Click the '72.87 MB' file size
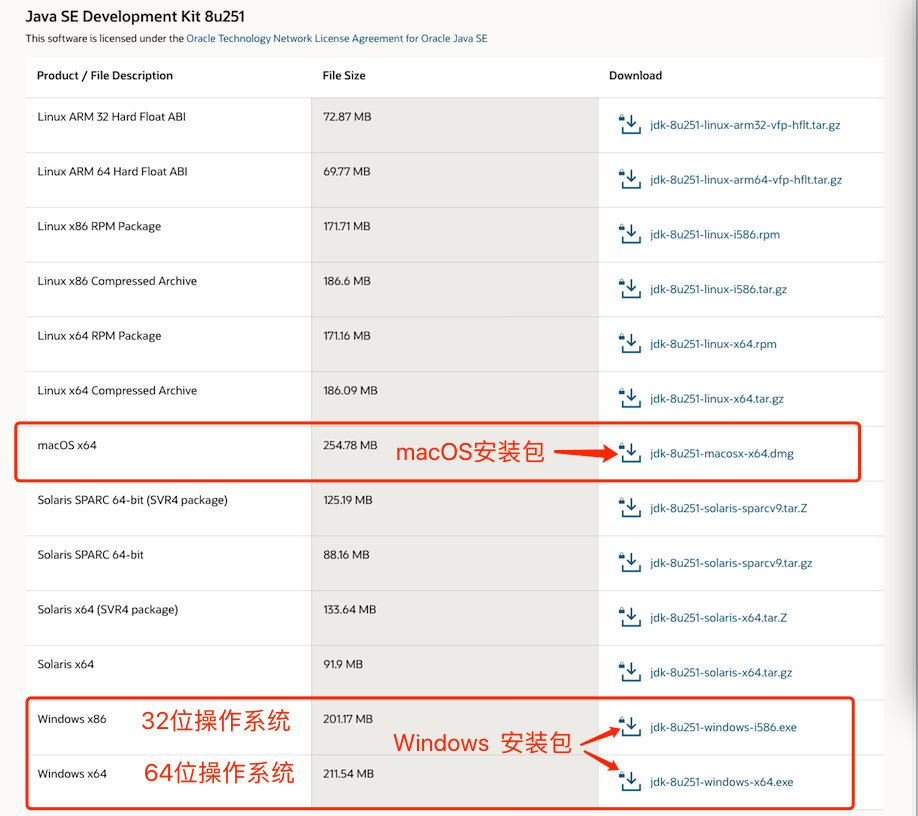The width and height of the screenshot is (918, 816). pyautogui.click(x=347, y=116)
